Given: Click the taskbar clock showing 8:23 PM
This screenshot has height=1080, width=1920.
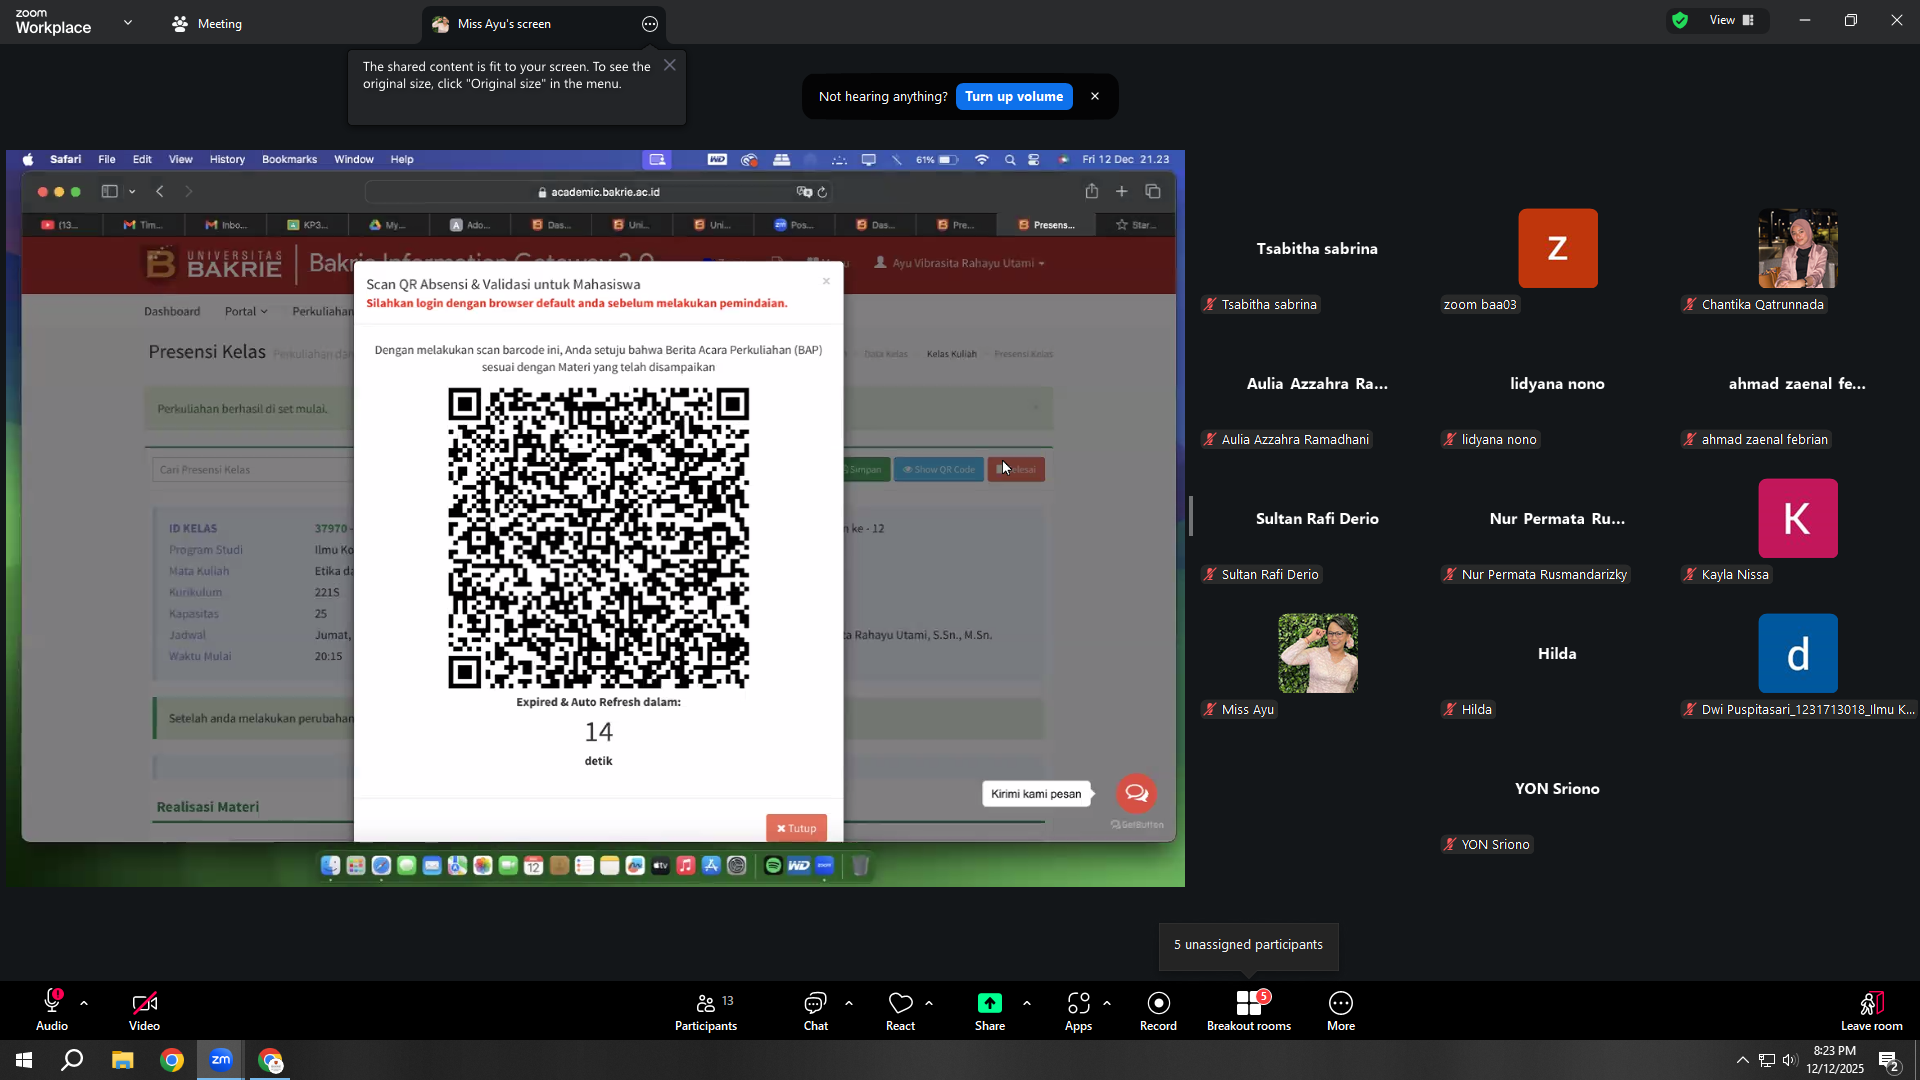Looking at the screenshot, I should [1835, 1060].
